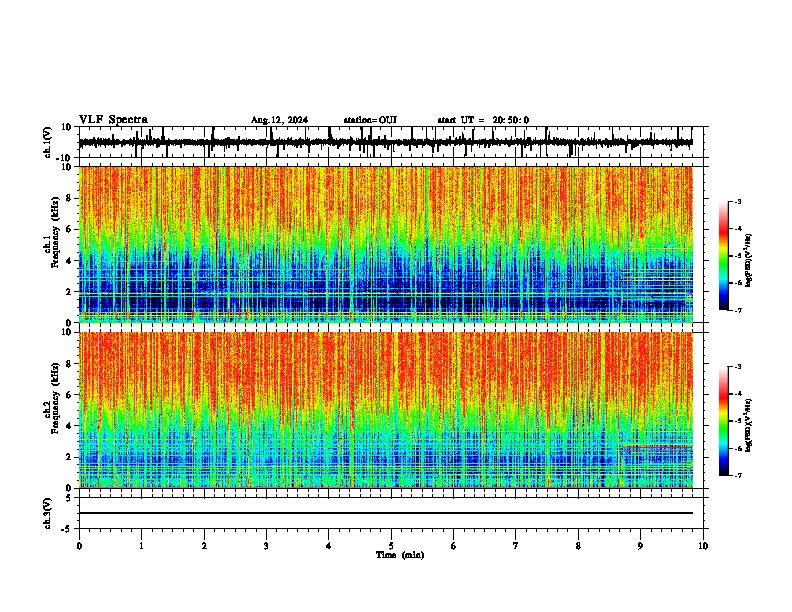Click the -3 tick on ch.1 colorbar
This screenshot has width=792, height=612.
(738, 201)
